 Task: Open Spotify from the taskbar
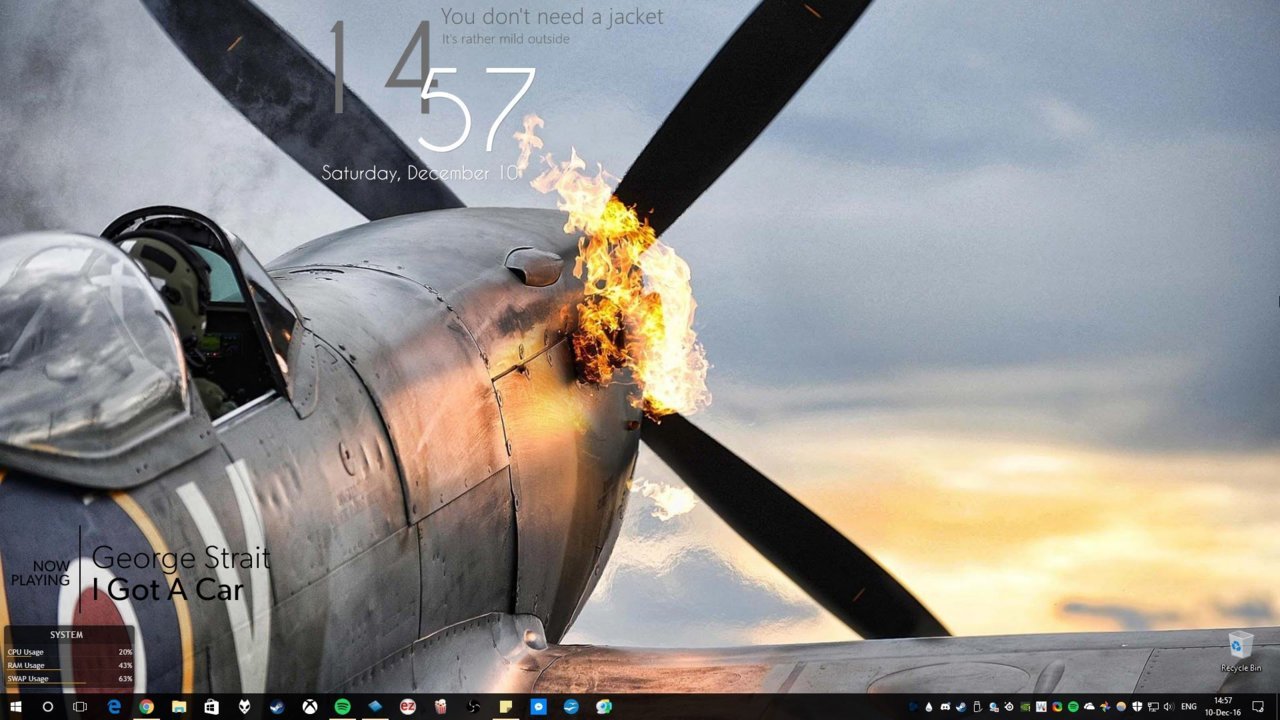point(342,707)
